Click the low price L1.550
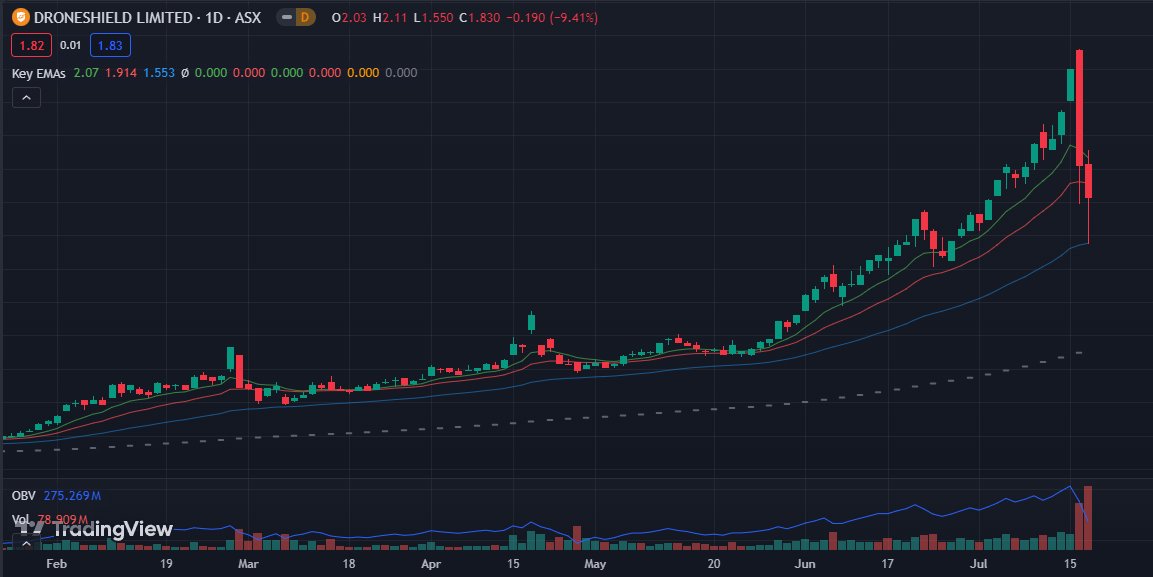The width and height of the screenshot is (1153, 577). click(433, 18)
